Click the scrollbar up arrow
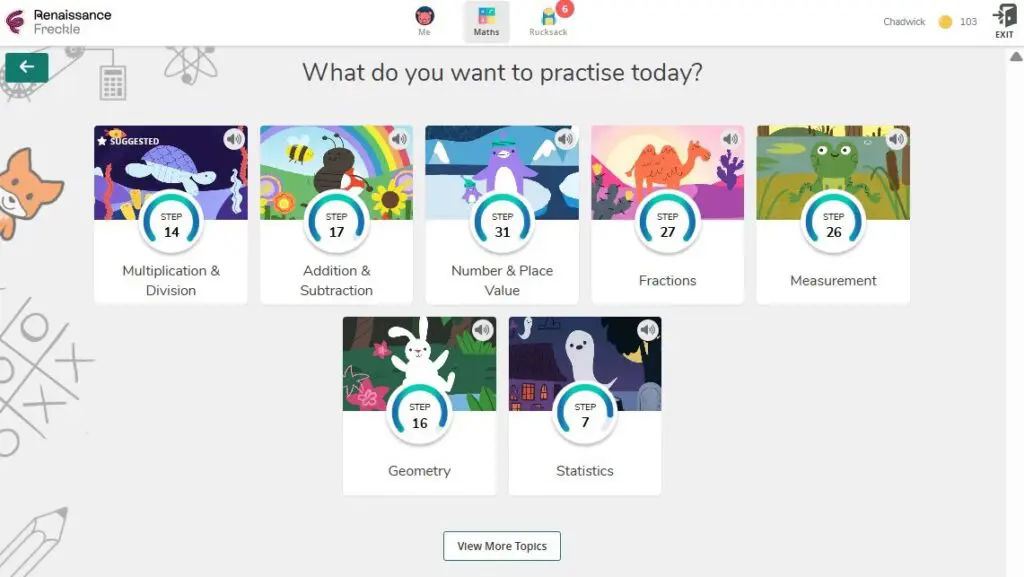The height and width of the screenshot is (577, 1024). coord(1016,56)
